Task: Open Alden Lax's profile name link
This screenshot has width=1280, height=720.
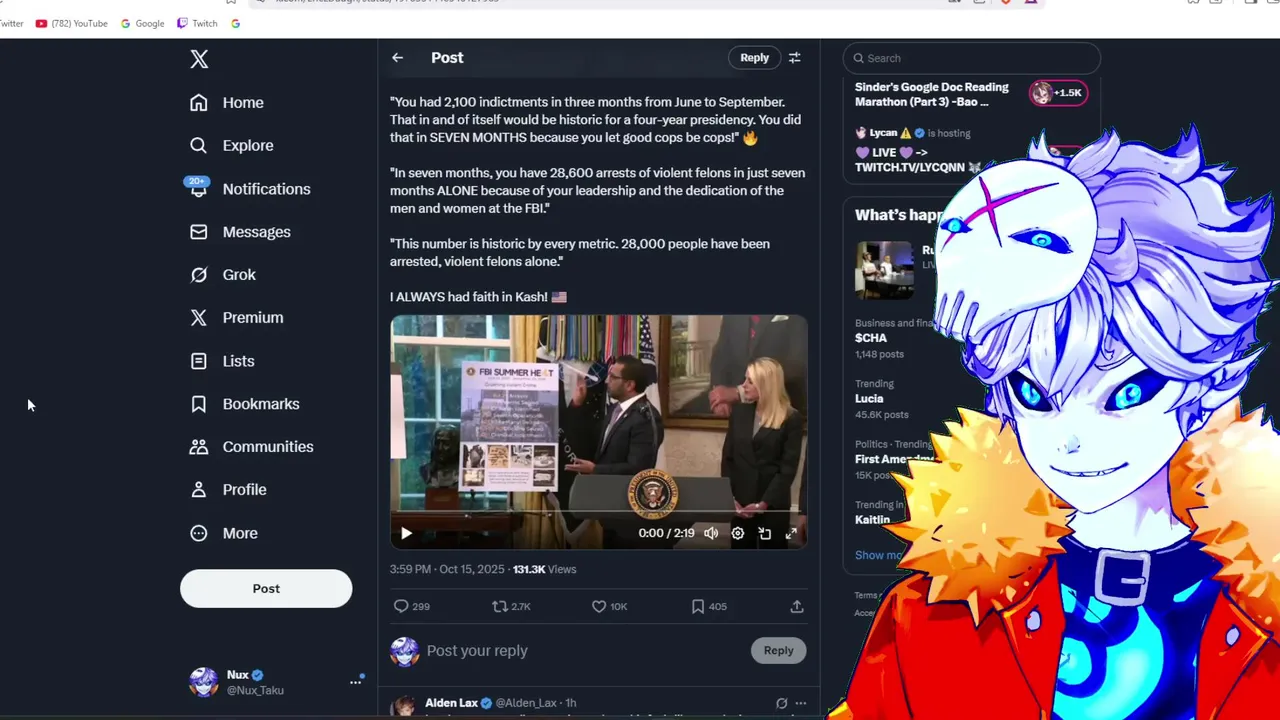Action: tap(451, 703)
